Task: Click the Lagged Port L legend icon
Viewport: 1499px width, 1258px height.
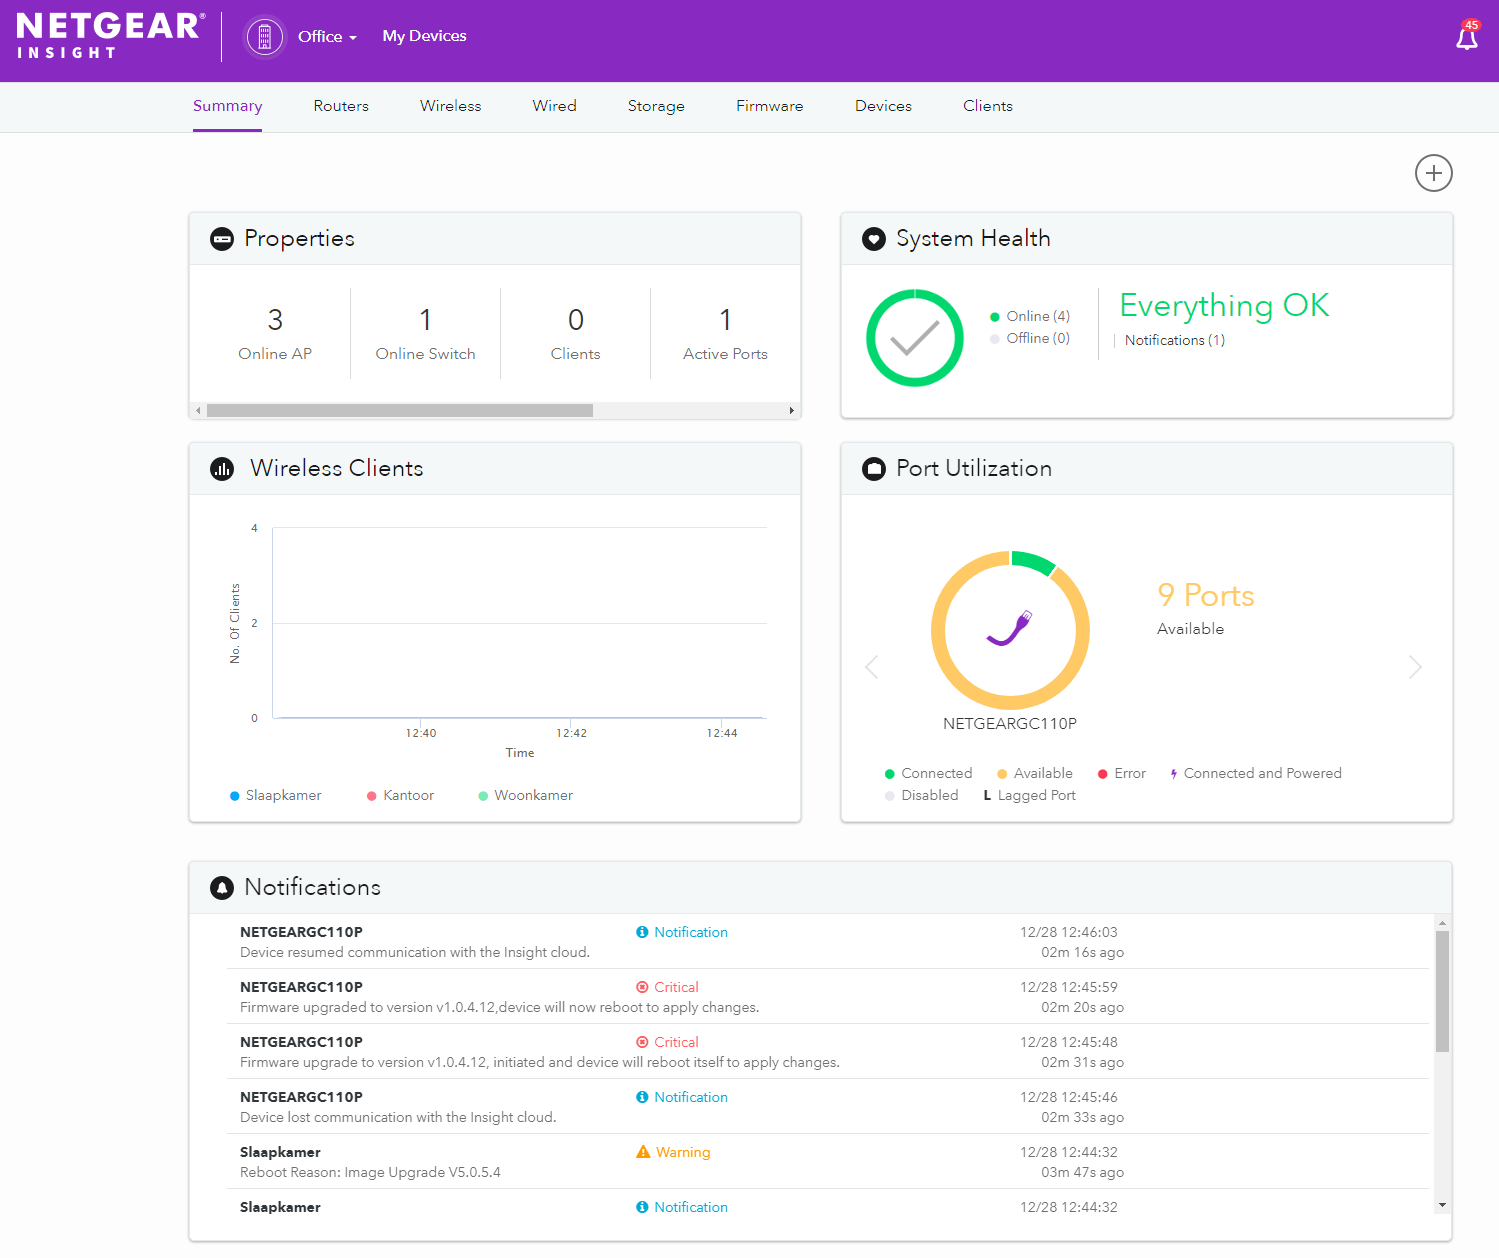Action: [x=988, y=796]
